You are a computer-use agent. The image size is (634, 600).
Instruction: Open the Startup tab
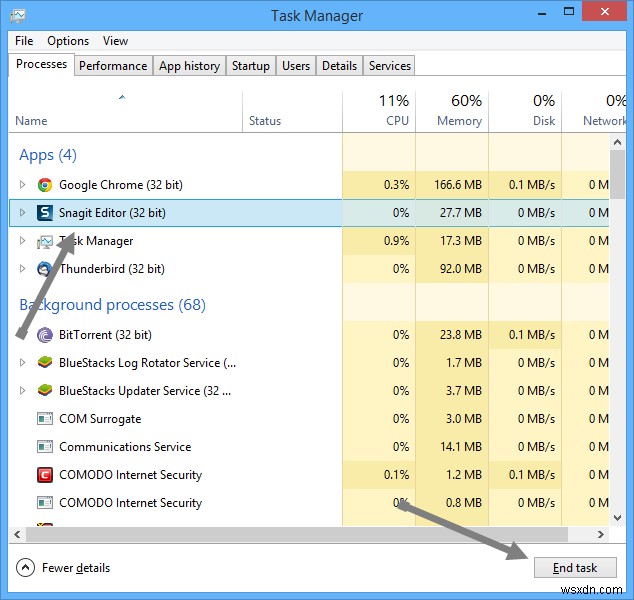(251, 66)
